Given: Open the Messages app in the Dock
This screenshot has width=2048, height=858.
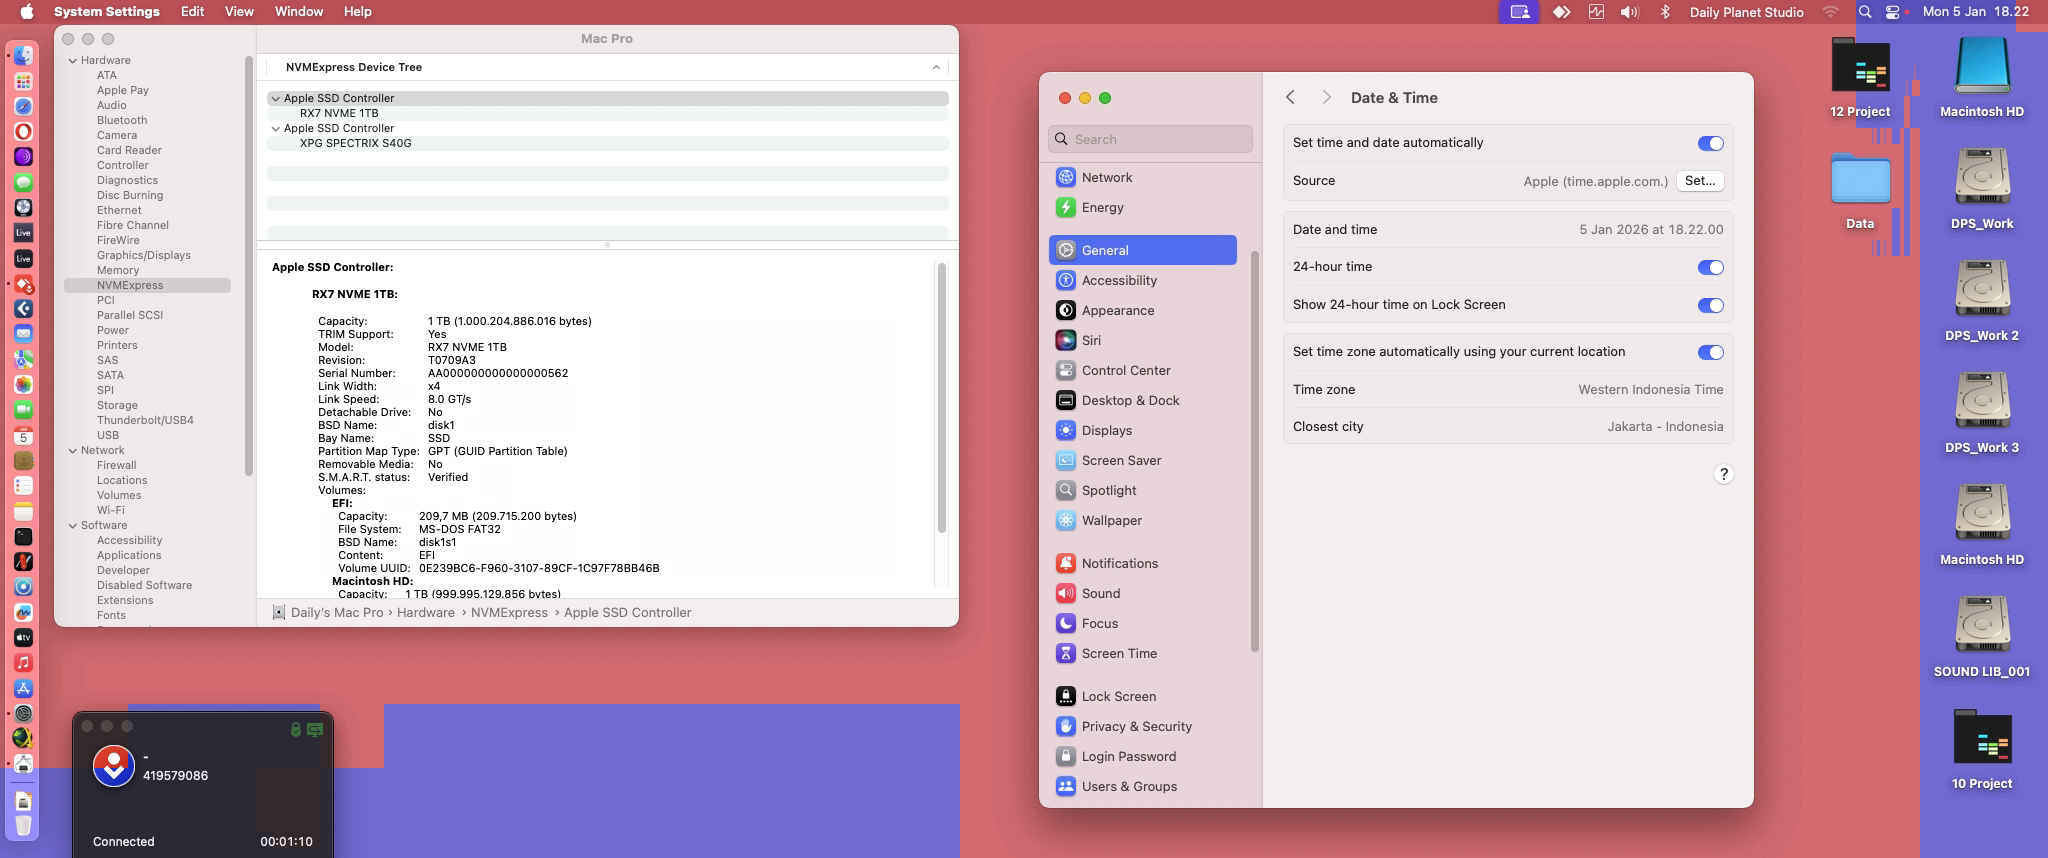Looking at the screenshot, I should click(23, 182).
